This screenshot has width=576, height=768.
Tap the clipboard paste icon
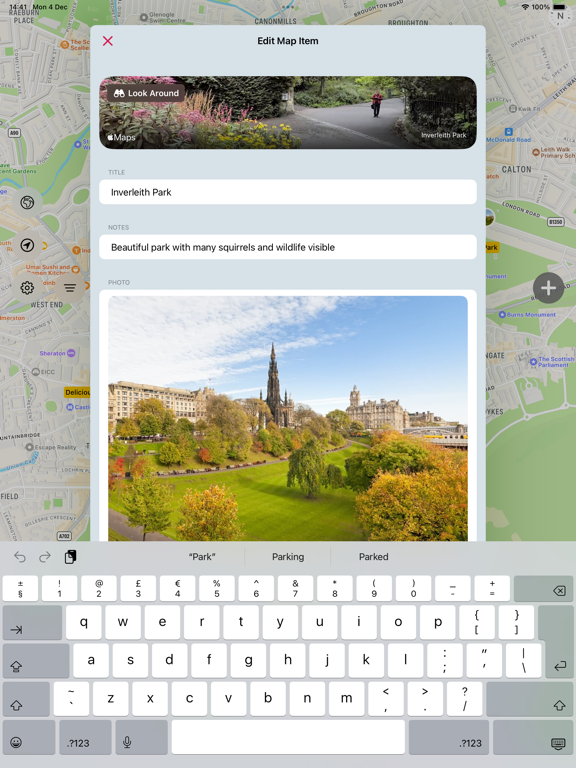coord(71,557)
